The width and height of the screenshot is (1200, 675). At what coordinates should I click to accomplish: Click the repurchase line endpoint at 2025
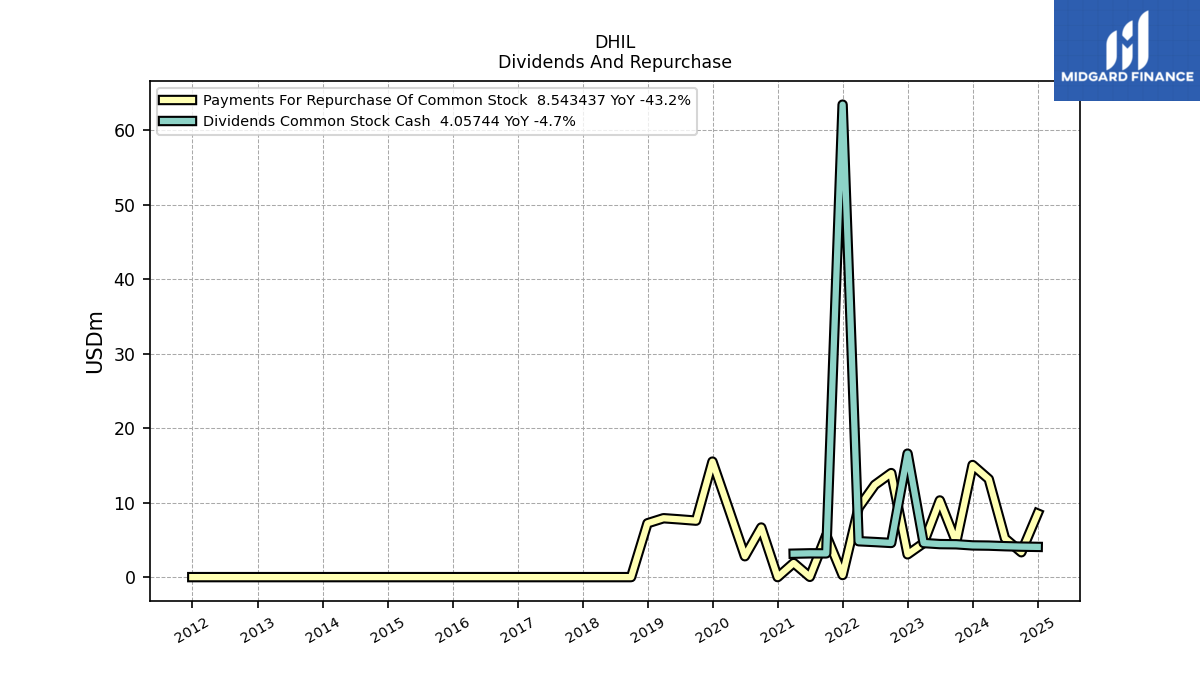tap(1039, 512)
